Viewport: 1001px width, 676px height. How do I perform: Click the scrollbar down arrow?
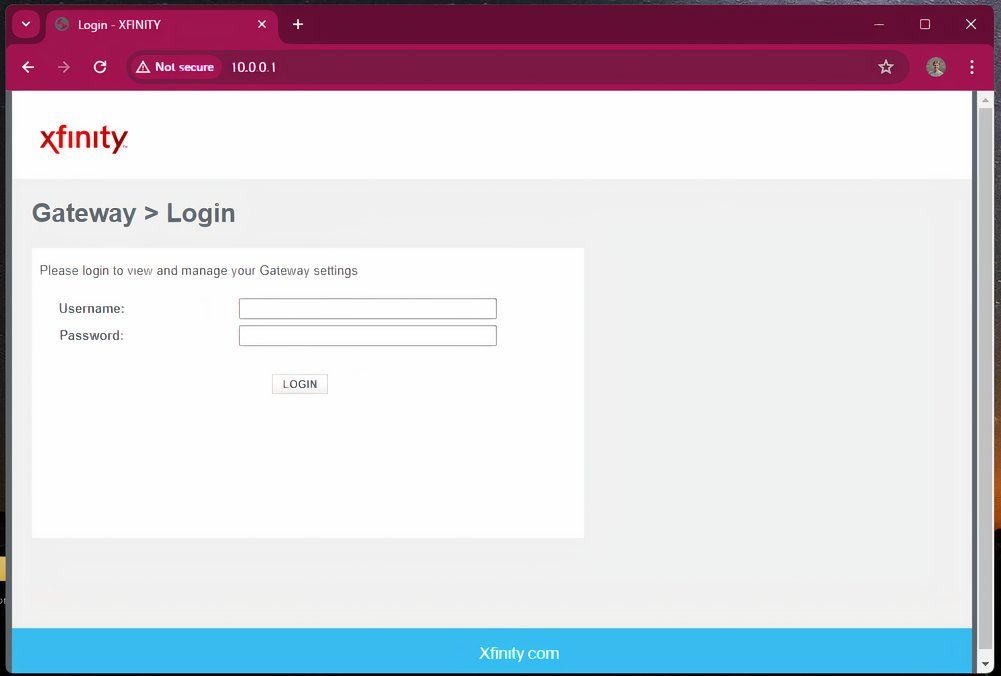click(985, 663)
